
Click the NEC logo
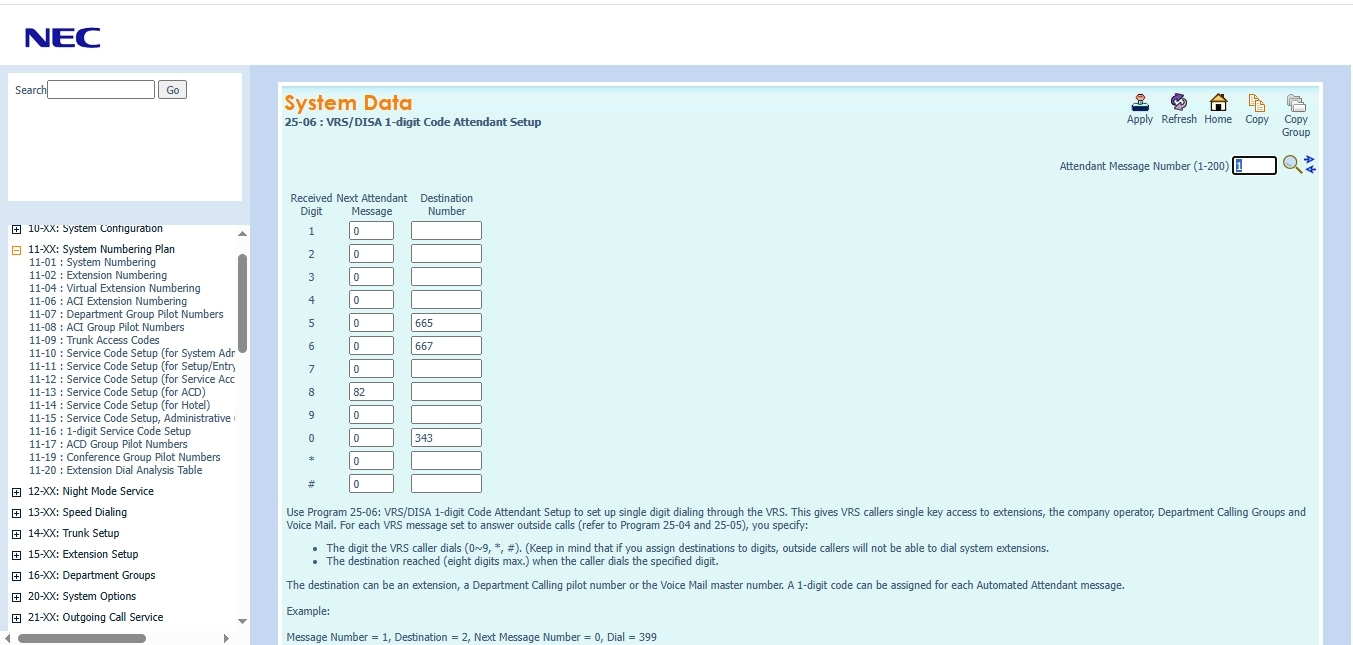point(62,38)
